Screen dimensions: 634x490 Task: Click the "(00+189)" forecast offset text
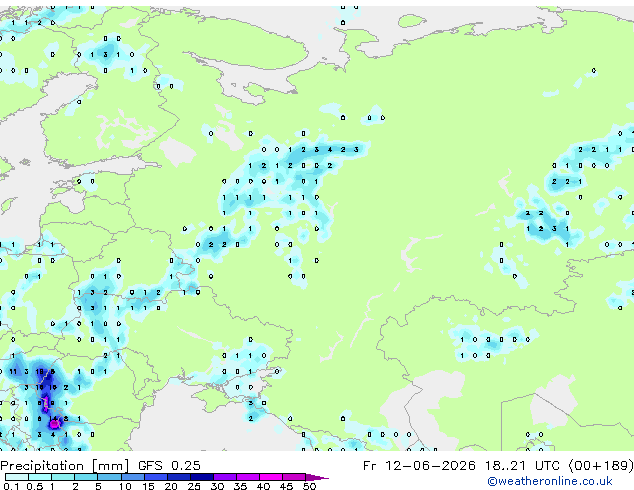601,466
